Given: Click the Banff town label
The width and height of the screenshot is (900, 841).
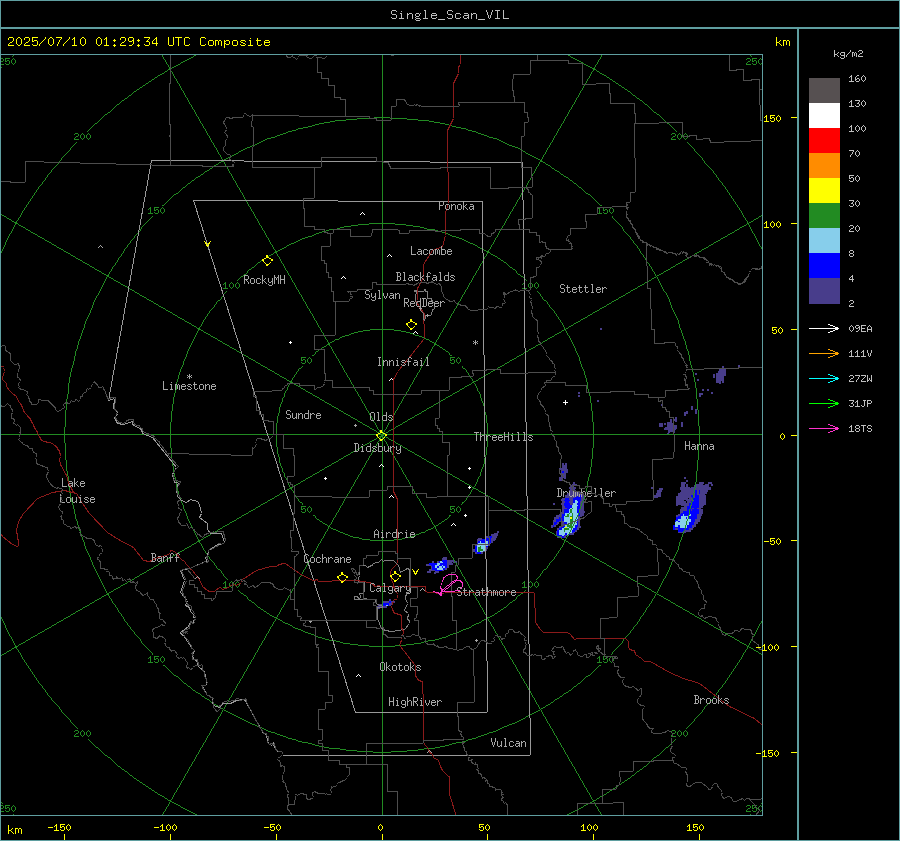Looking at the screenshot, I should point(165,557).
